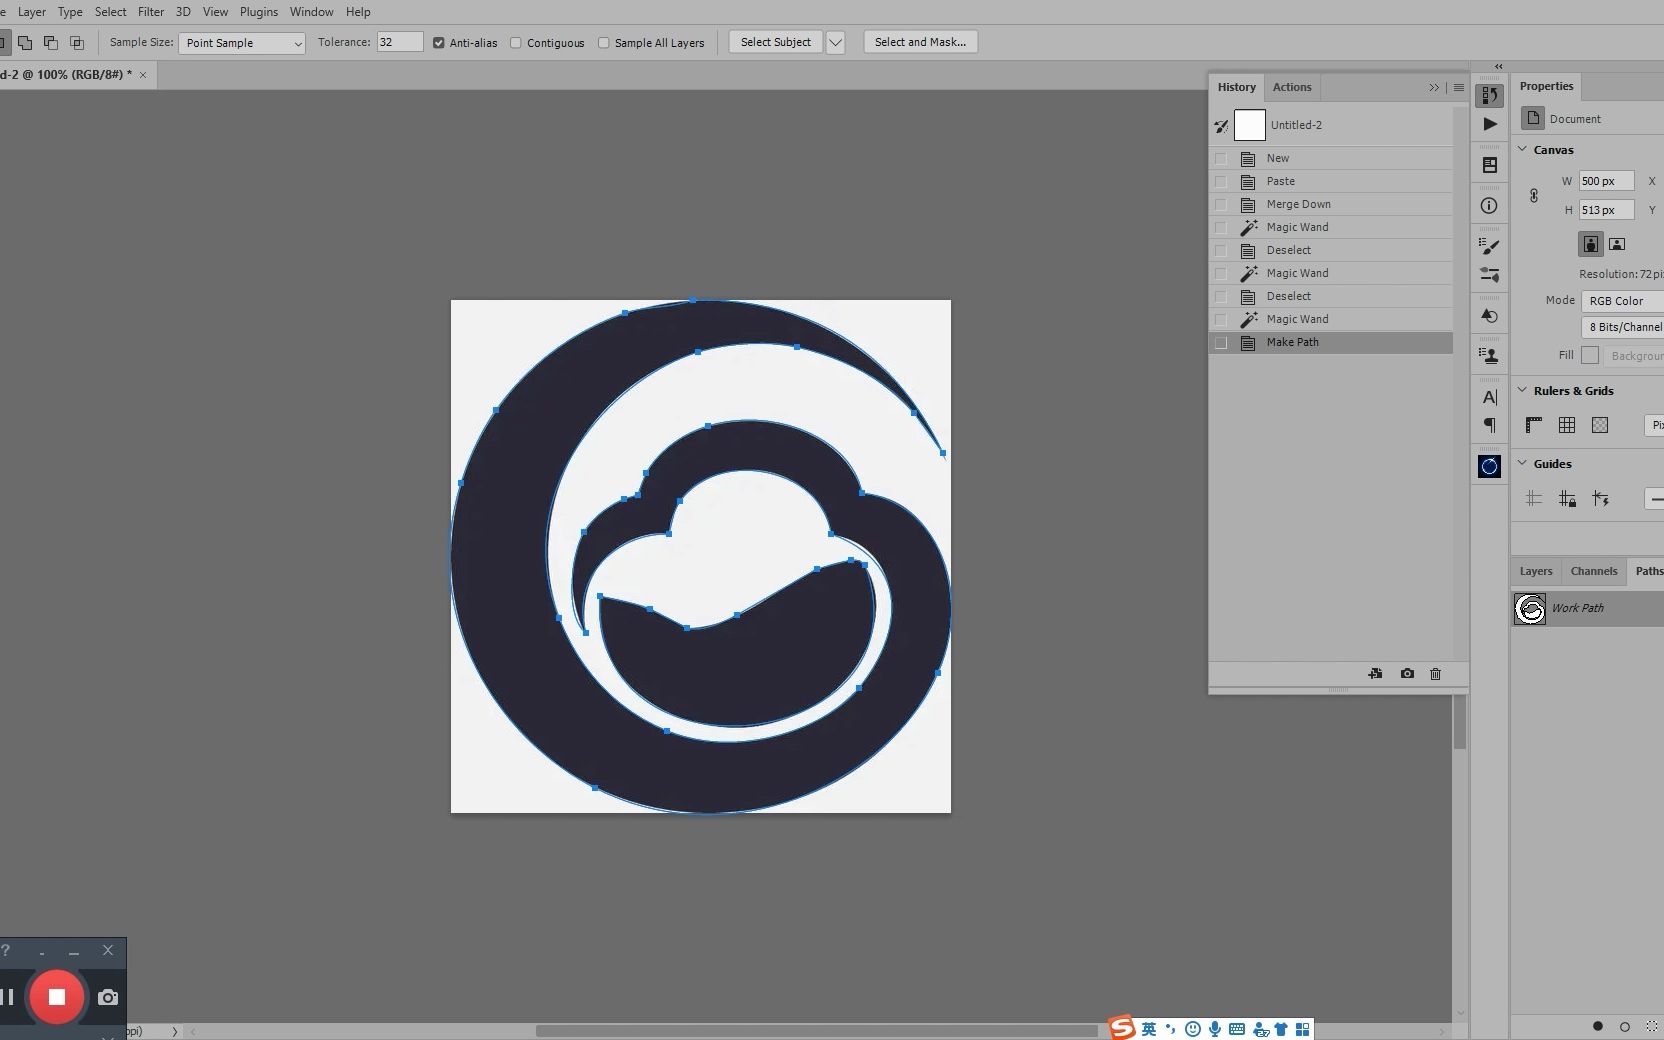Click the canvas Fill color swatch
Image resolution: width=1664 pixels, height=1040 pixels.
1590,355
